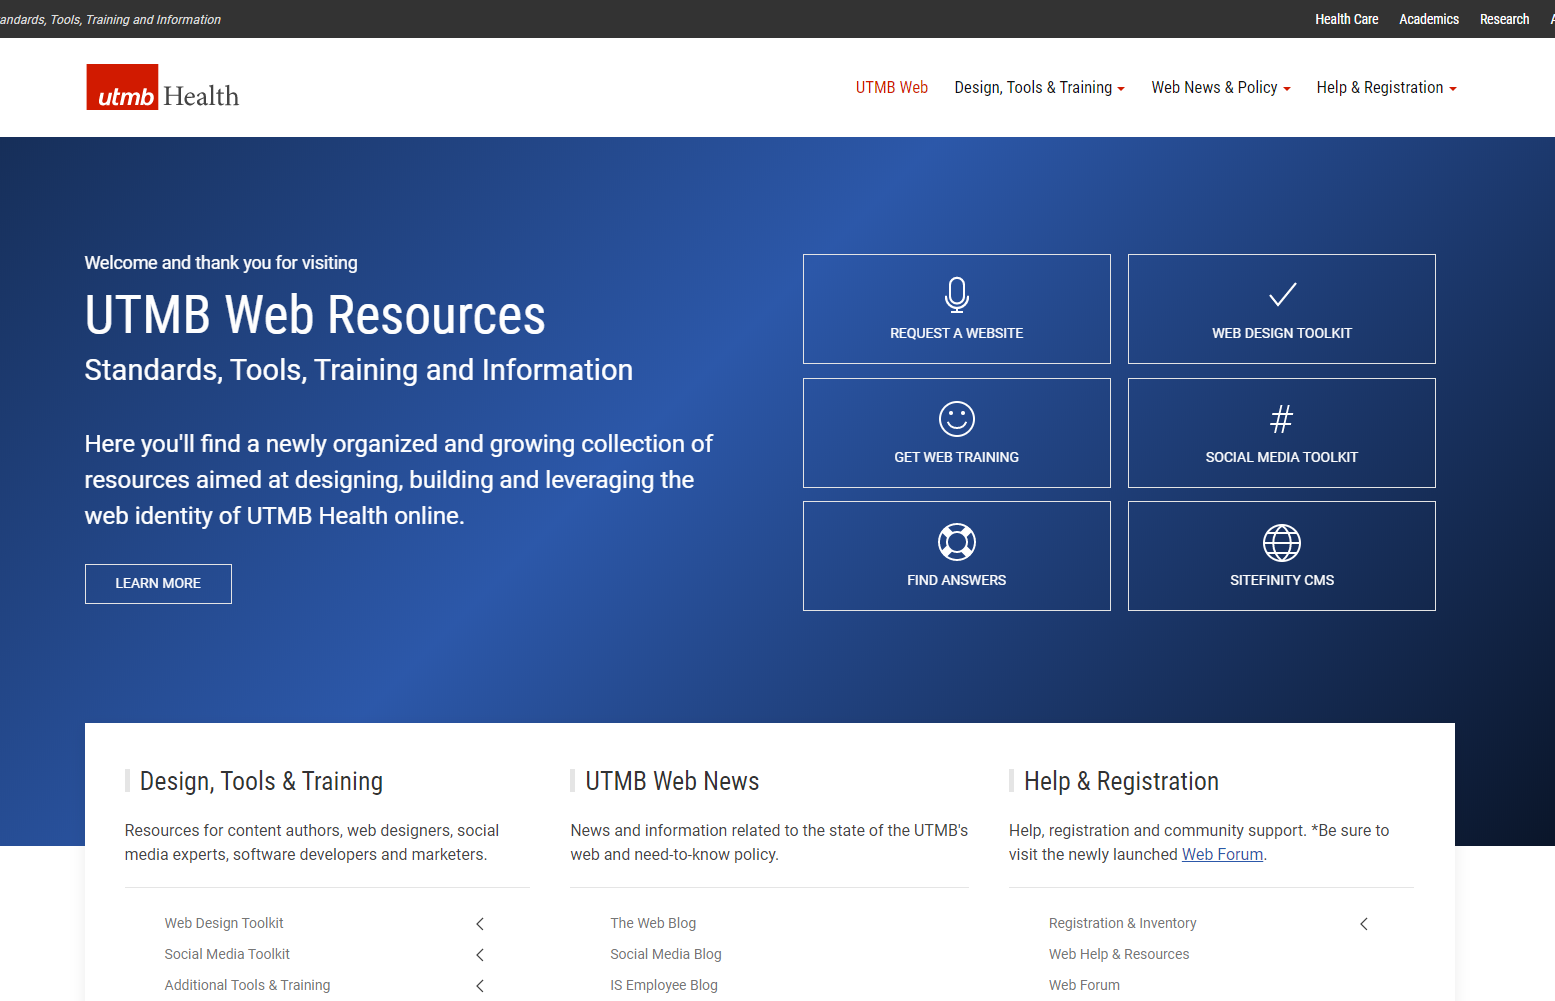The width and height of the screenshot is (1555, 1001).
Task: Expand the Design, Tools & Training dropdown menu
Action: pos(1039,88)
